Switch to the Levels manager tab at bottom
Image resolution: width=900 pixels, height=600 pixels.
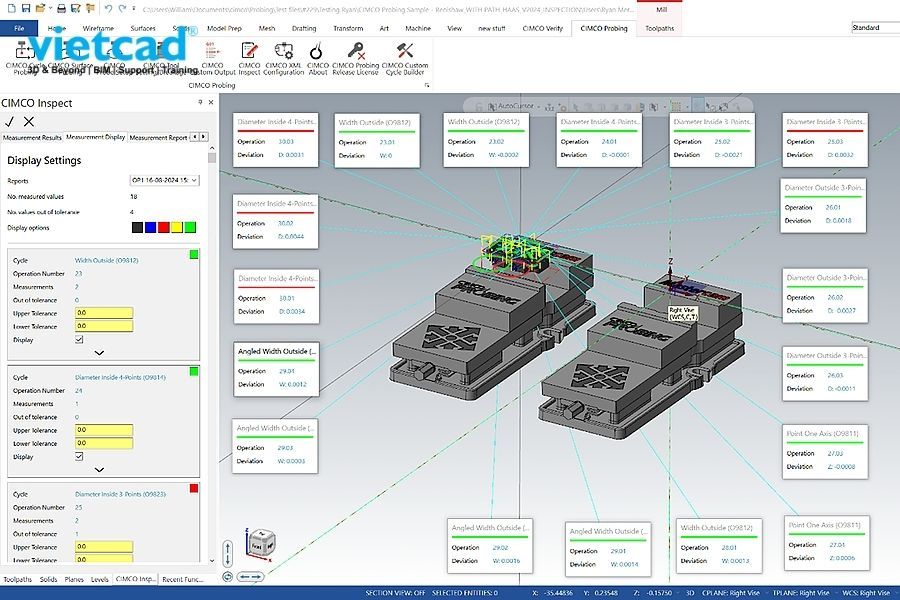[99, 579]
